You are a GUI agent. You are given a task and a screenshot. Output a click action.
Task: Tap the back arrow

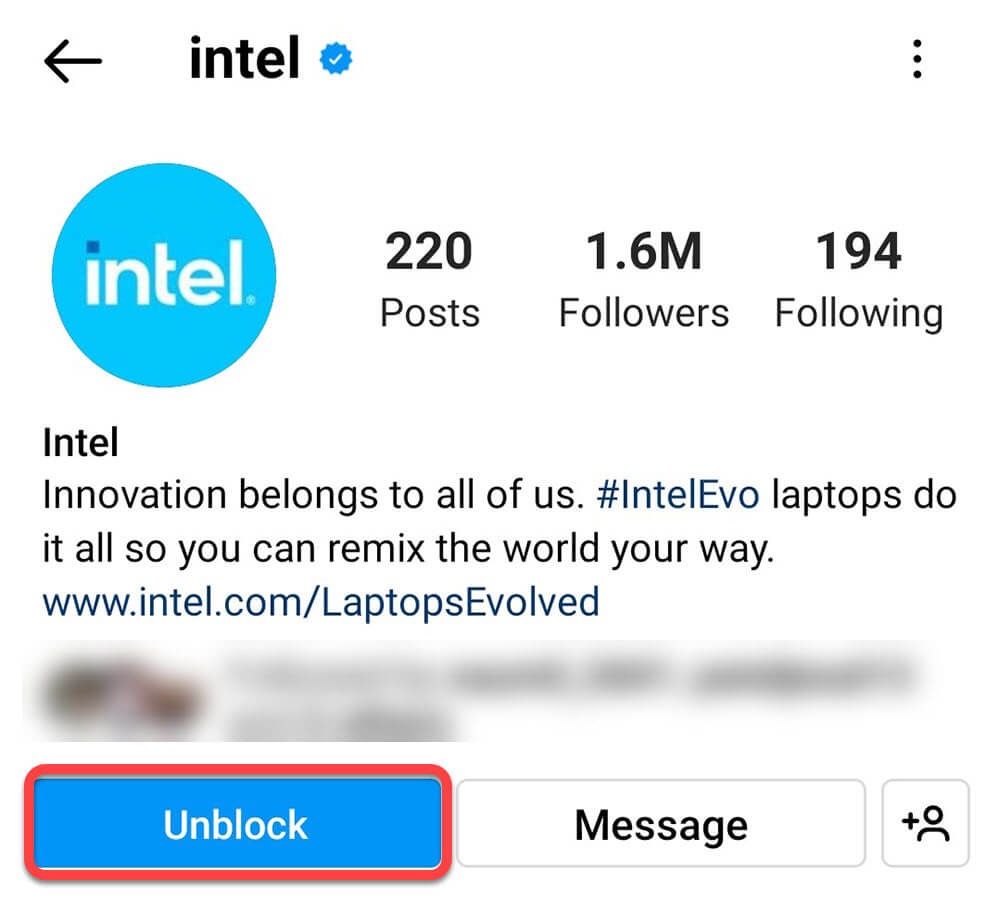coord(73,61)
